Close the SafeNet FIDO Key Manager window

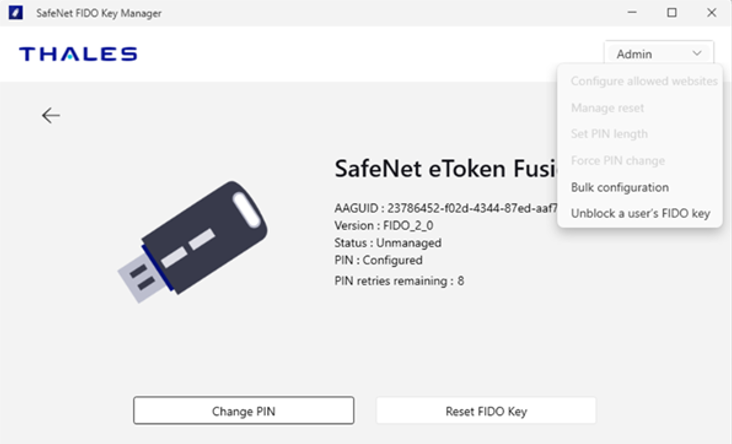(710, 13)
